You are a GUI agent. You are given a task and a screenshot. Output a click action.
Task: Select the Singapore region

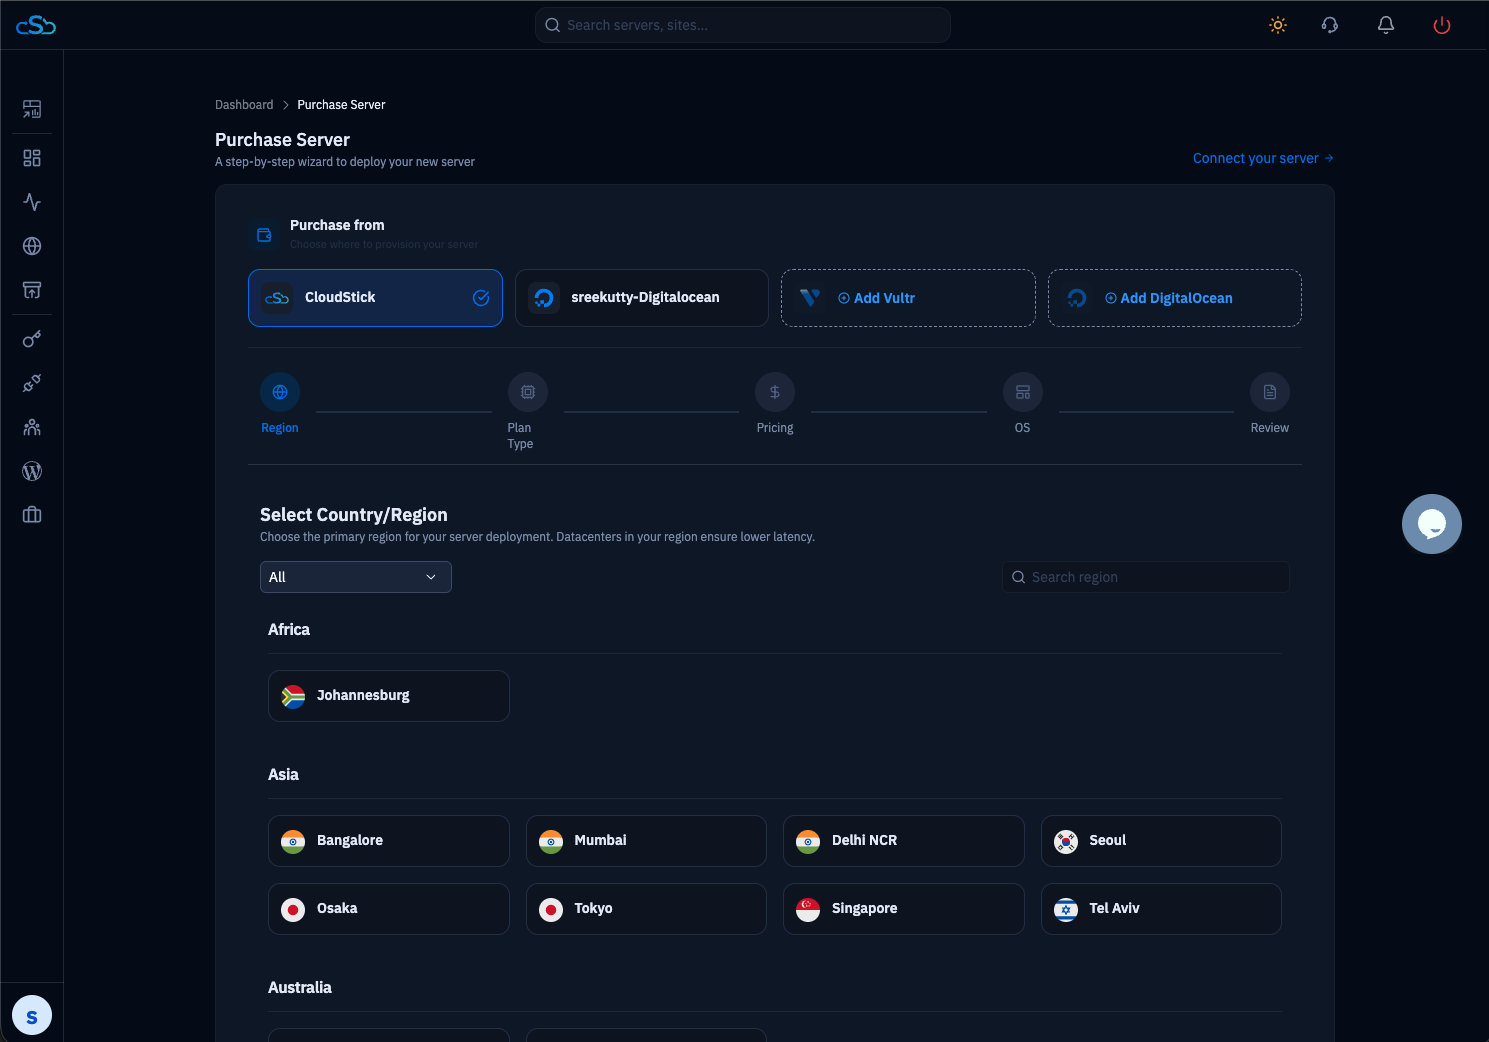click(904, 909)
